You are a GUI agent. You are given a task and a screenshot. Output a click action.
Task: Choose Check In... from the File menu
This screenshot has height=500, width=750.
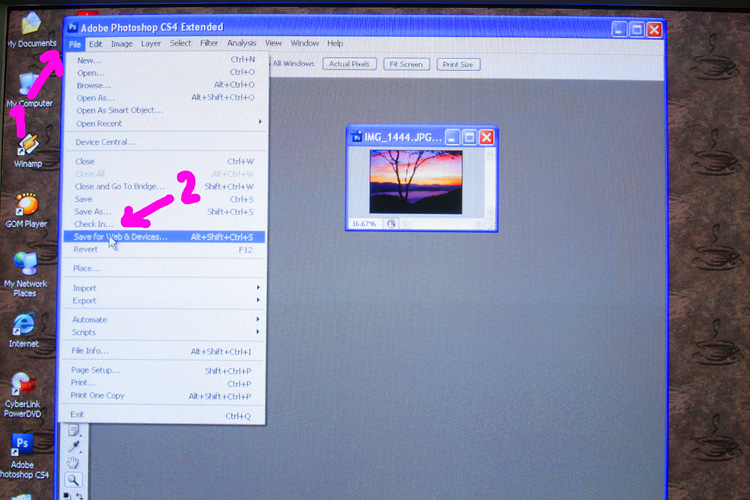[165, 224]
